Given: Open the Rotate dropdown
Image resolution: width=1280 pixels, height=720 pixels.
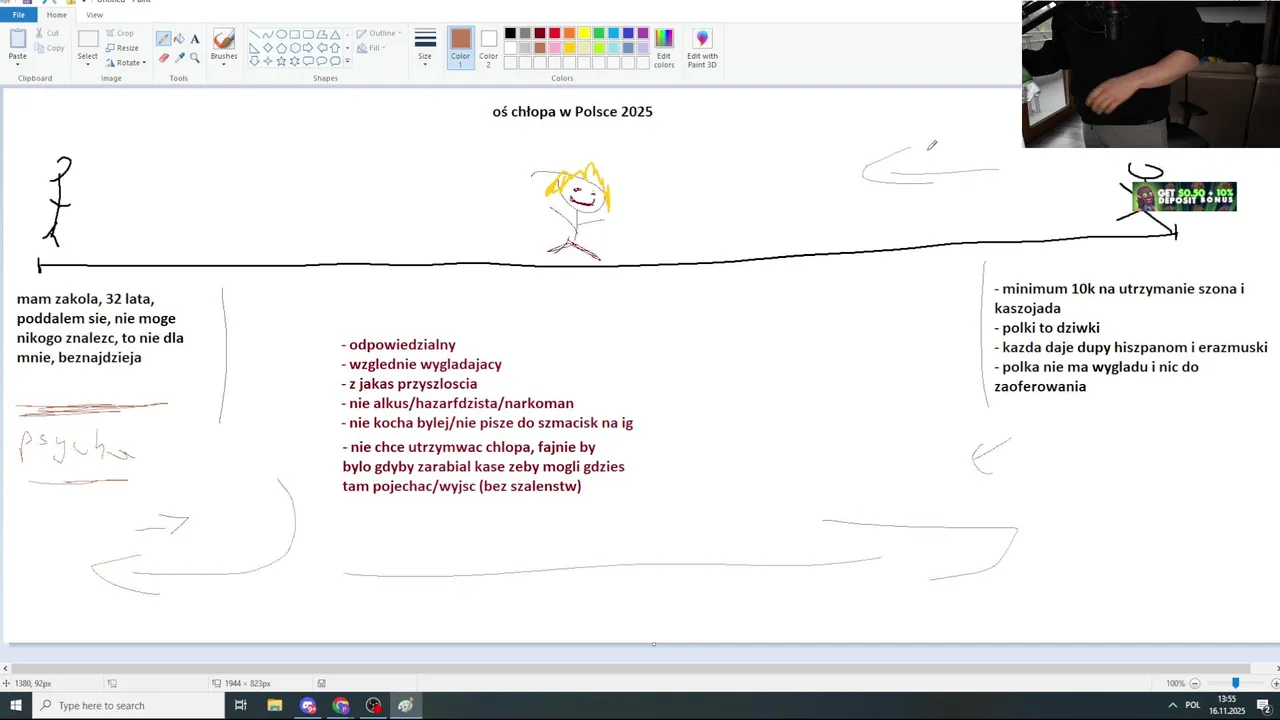Looking at the screenshot, I should pyautogui.click(x=125, y=63).
